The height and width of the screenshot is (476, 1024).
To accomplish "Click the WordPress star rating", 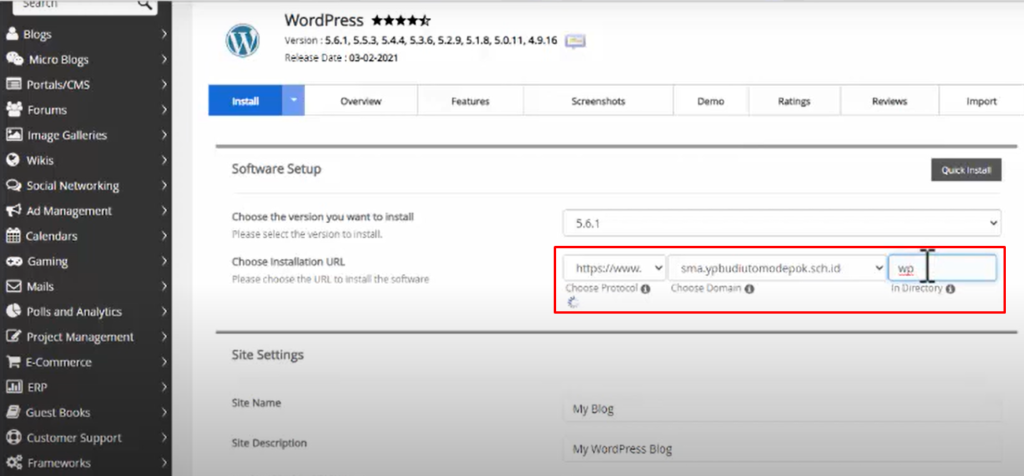I will click(401, 21).
